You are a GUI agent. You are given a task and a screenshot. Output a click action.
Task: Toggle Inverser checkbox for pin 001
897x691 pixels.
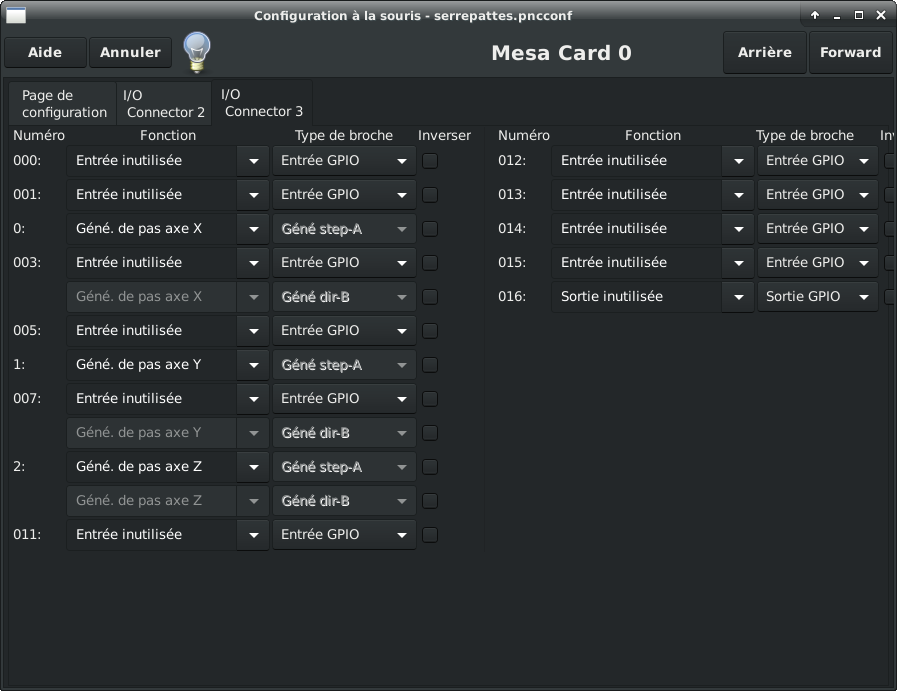tap(430, 195)
